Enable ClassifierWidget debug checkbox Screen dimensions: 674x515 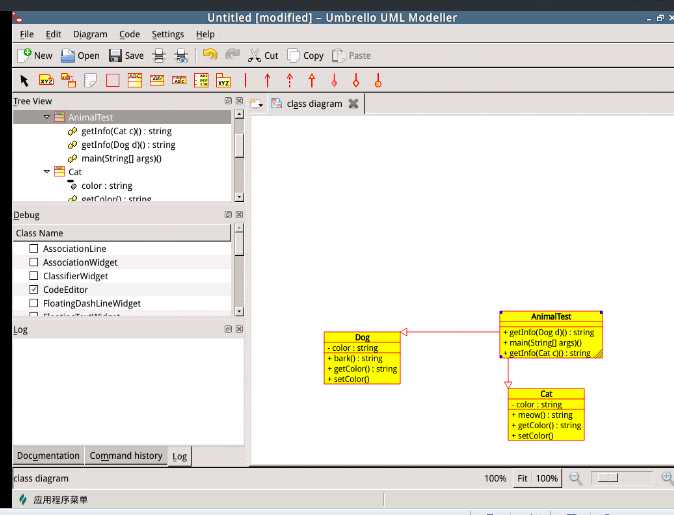[33, 276]
